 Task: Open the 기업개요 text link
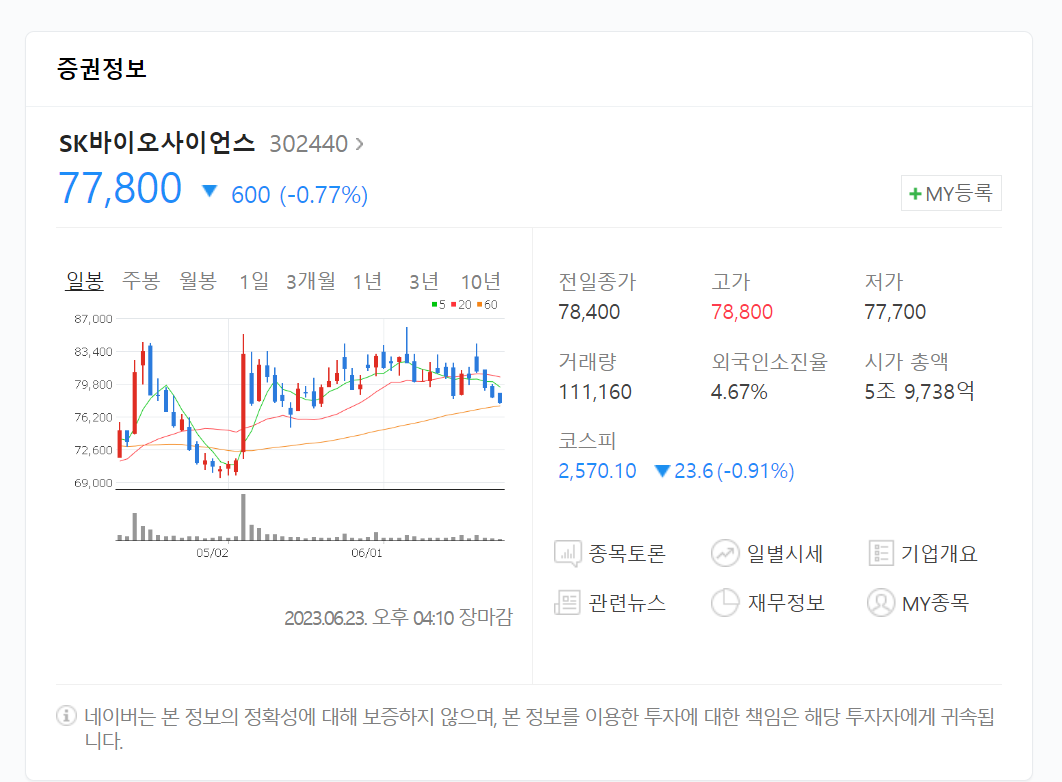pos(939,554)
